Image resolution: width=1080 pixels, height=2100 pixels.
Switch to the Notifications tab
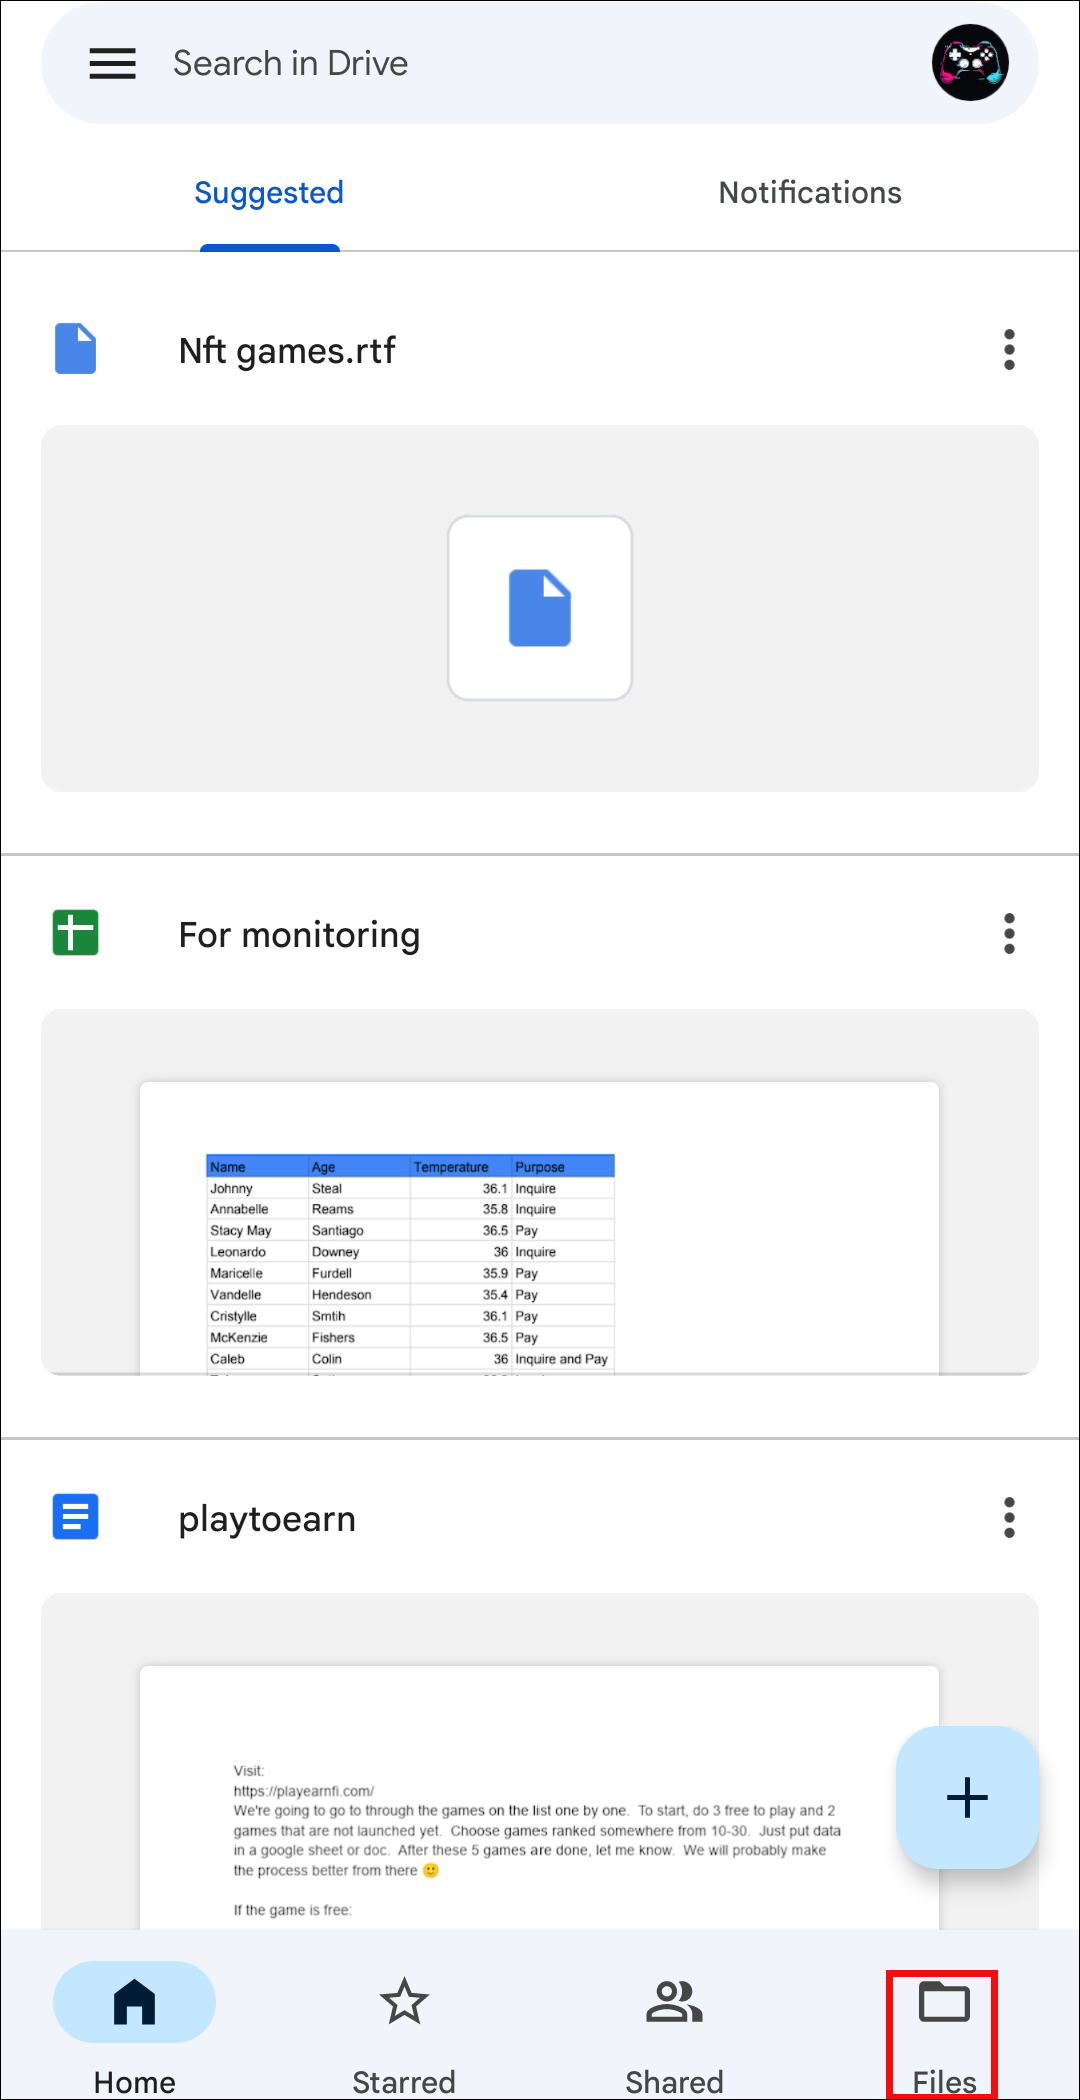point(810,193)
